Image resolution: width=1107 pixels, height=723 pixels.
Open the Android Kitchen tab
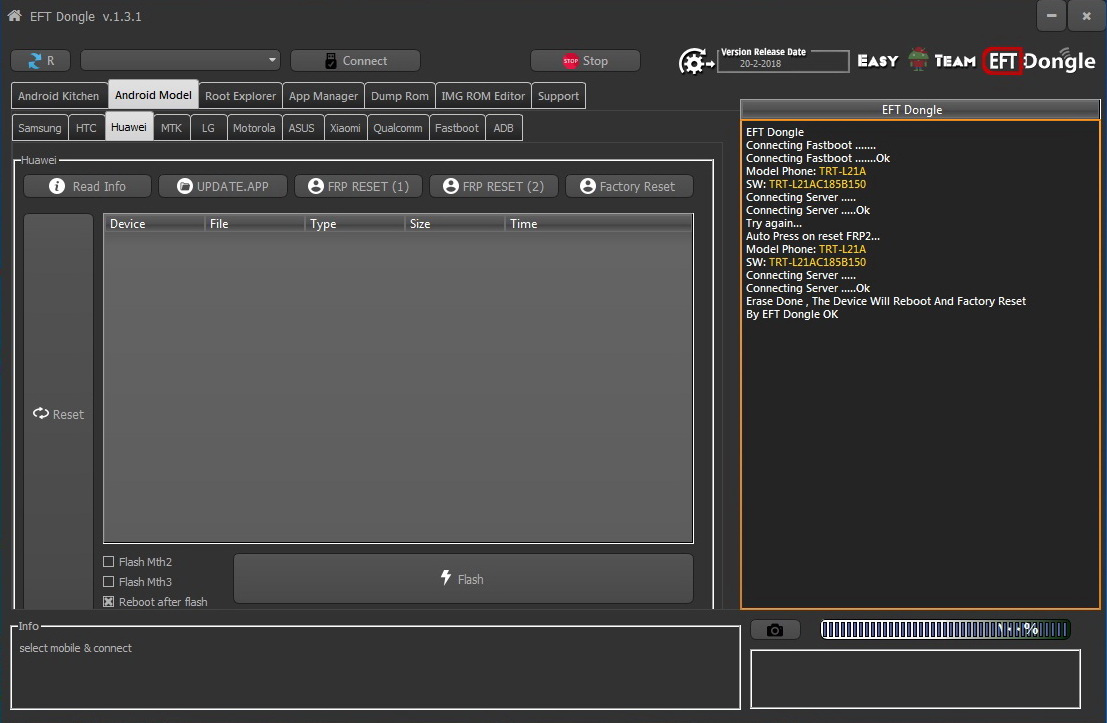click(x=59, y=96)
